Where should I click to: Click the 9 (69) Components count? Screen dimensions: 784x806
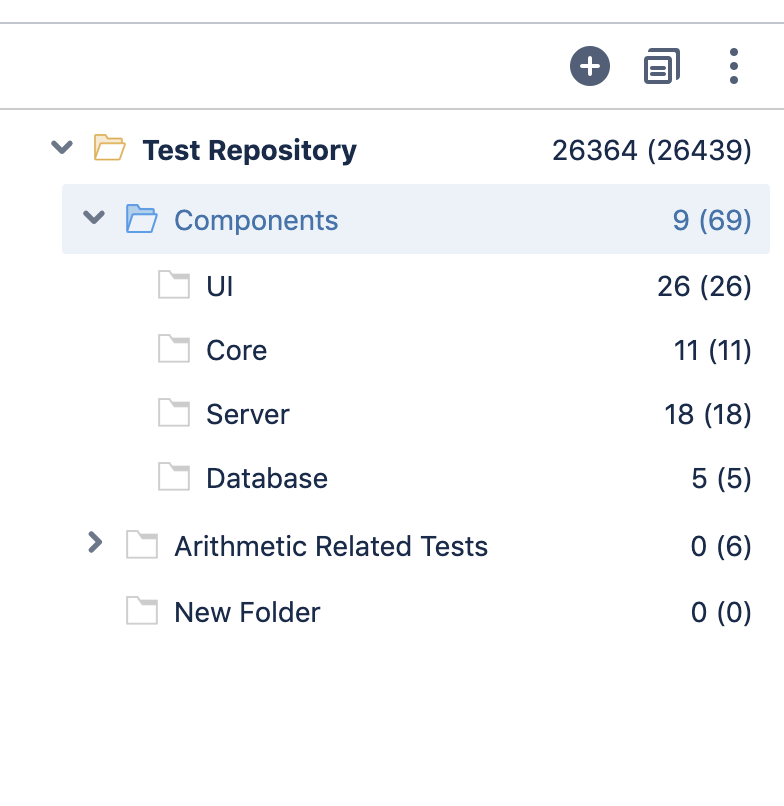pyautogui.click(x=712, y=220)
